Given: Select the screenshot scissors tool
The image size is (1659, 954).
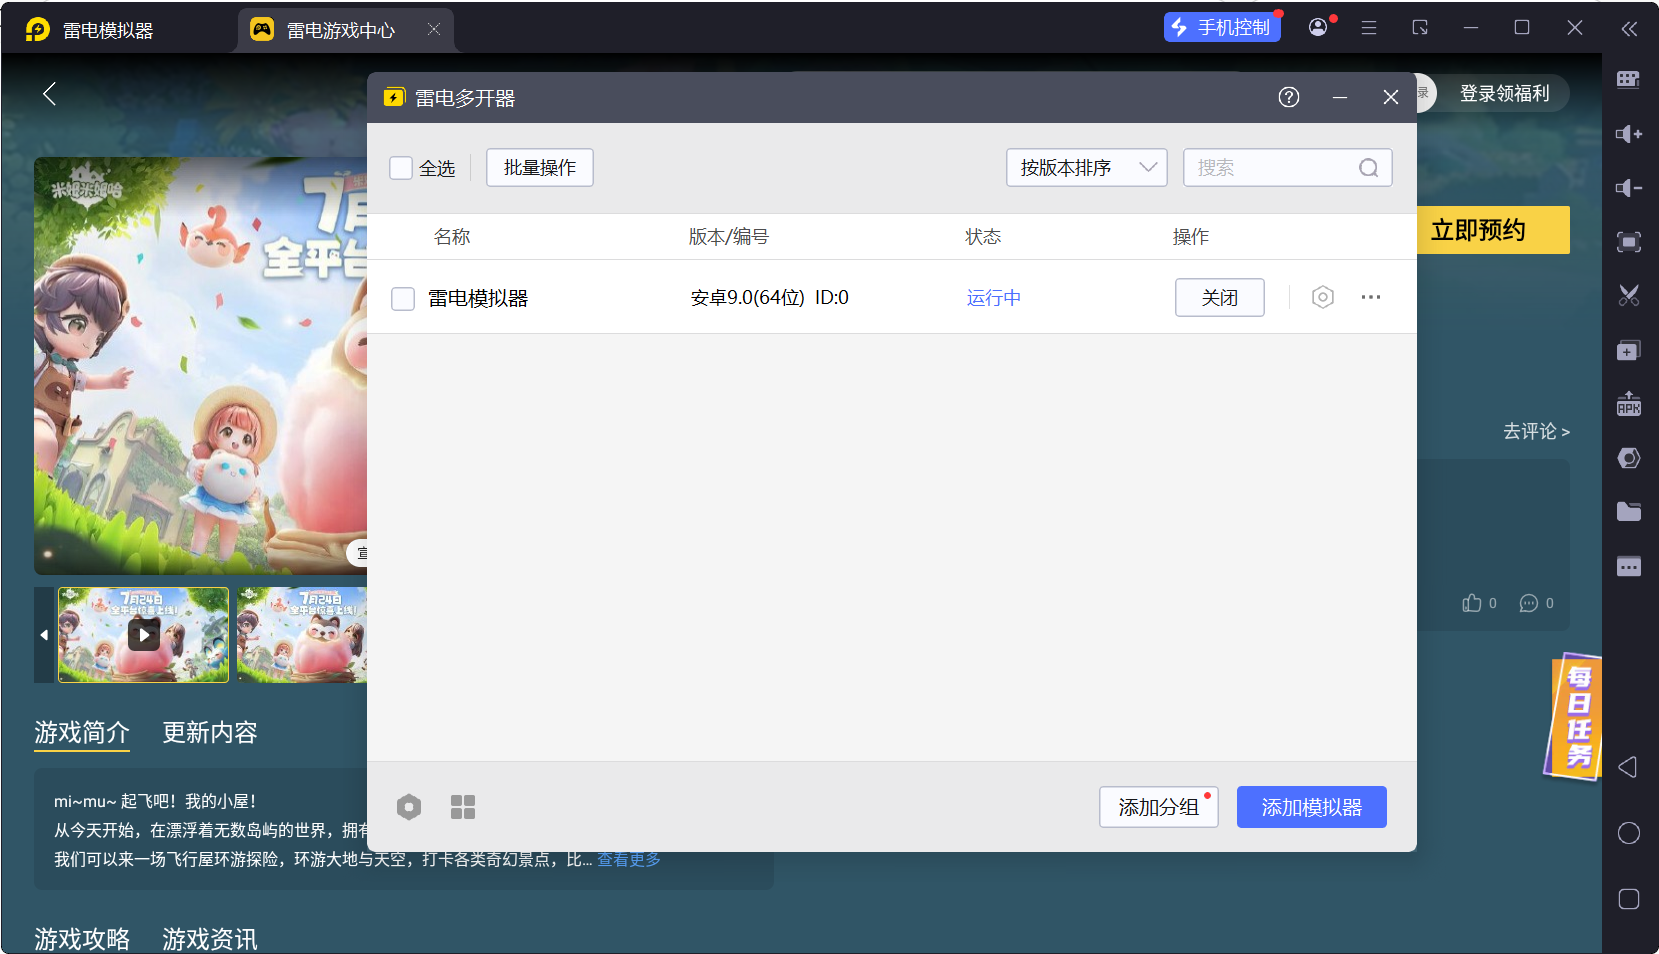Looking at the screenshot, I should [x=1627, y=295].
